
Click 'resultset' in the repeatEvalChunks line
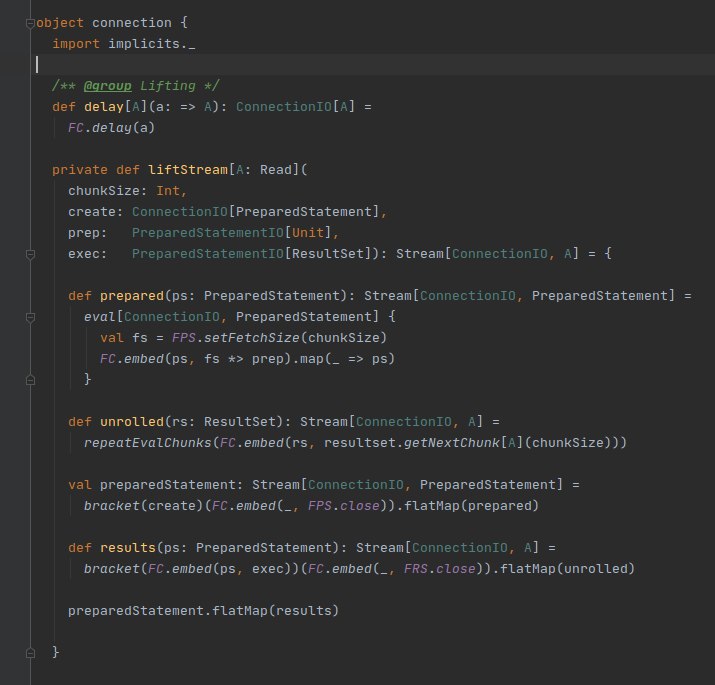360,442
